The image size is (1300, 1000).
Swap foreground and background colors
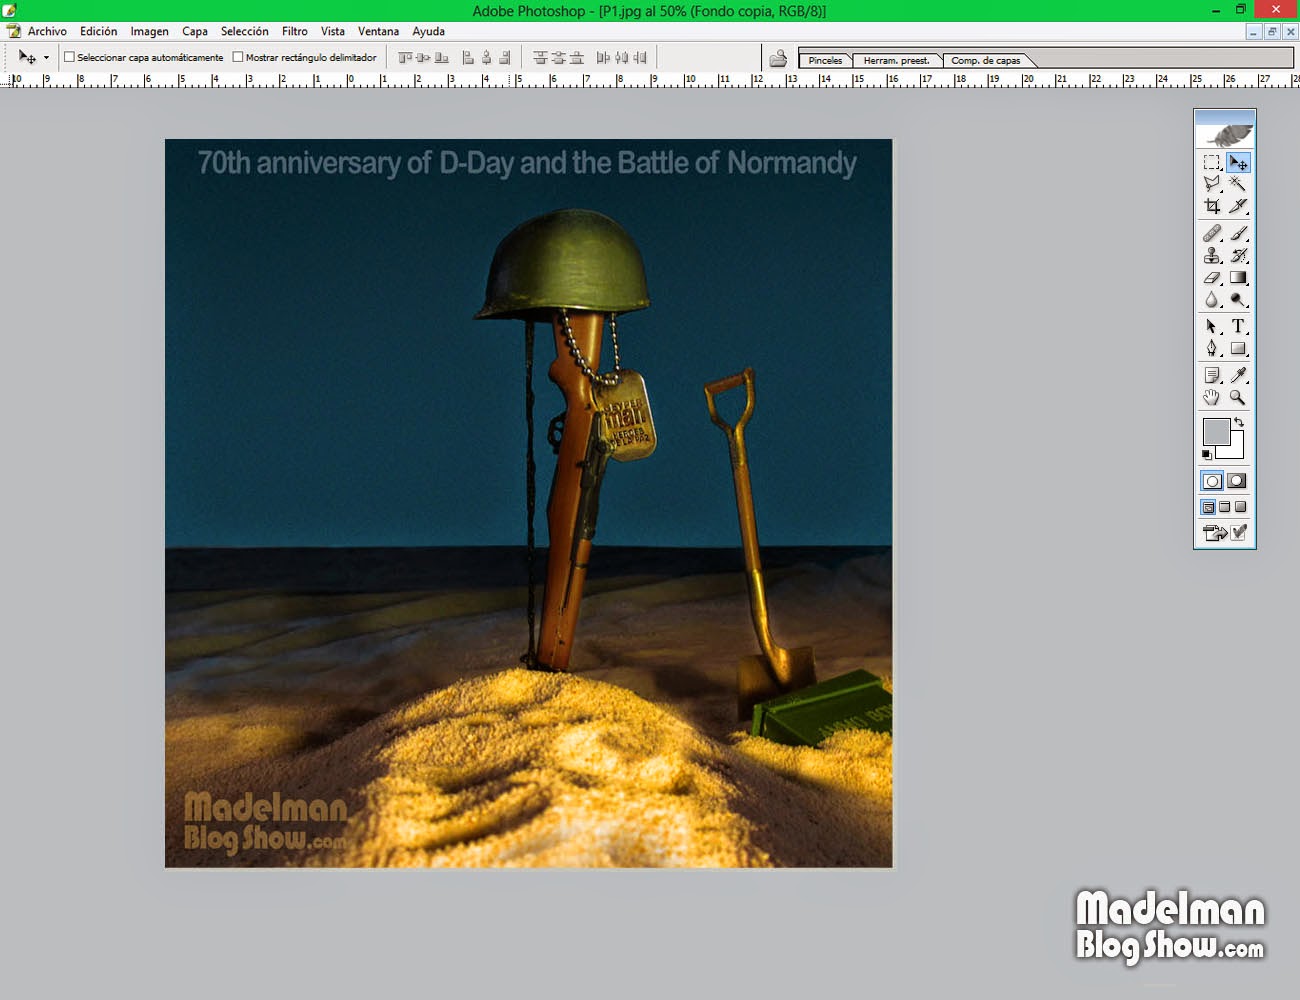1239,423
